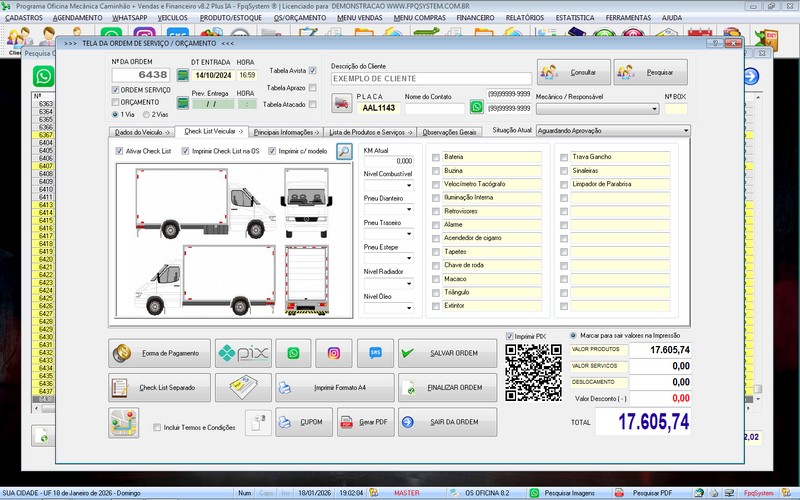The image size is (800, 500).
Task: Open the map route icon button
Action: tap(123, 422)
